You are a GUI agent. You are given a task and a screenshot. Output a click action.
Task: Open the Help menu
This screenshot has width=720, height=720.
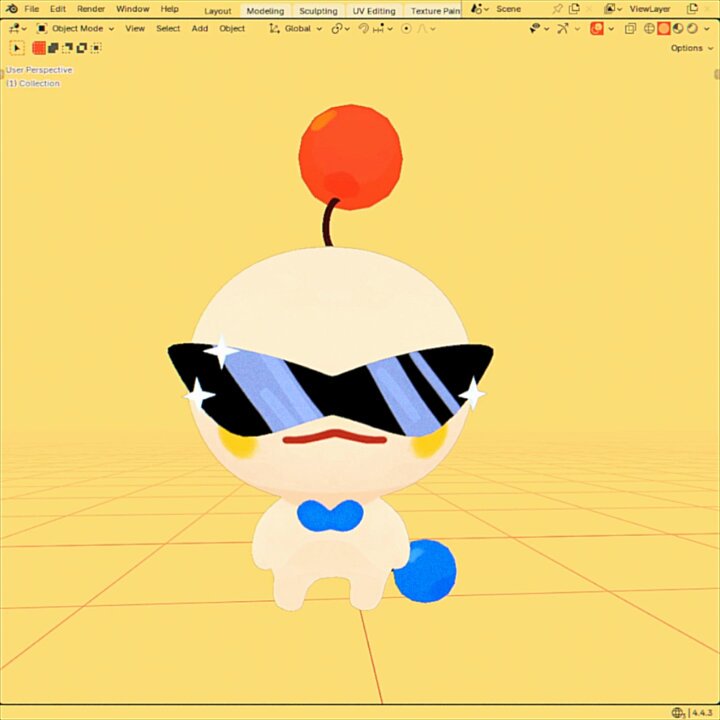[x=169, y=9]
